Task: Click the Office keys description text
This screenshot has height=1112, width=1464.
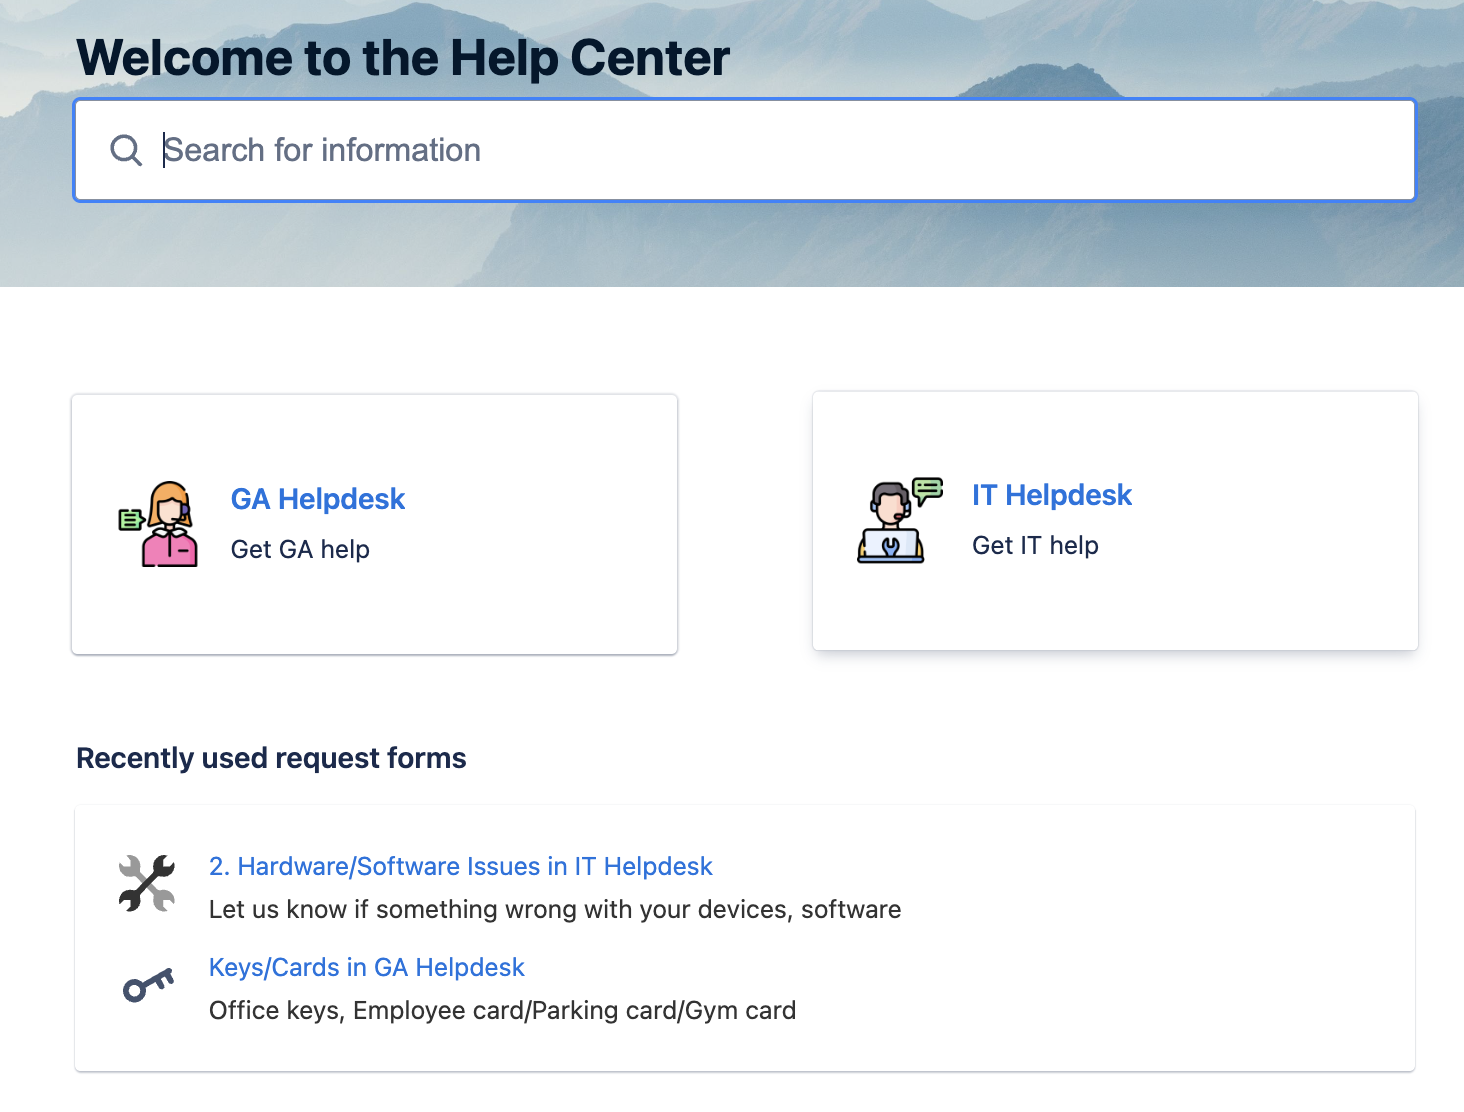Action: tap(502, 1010)
